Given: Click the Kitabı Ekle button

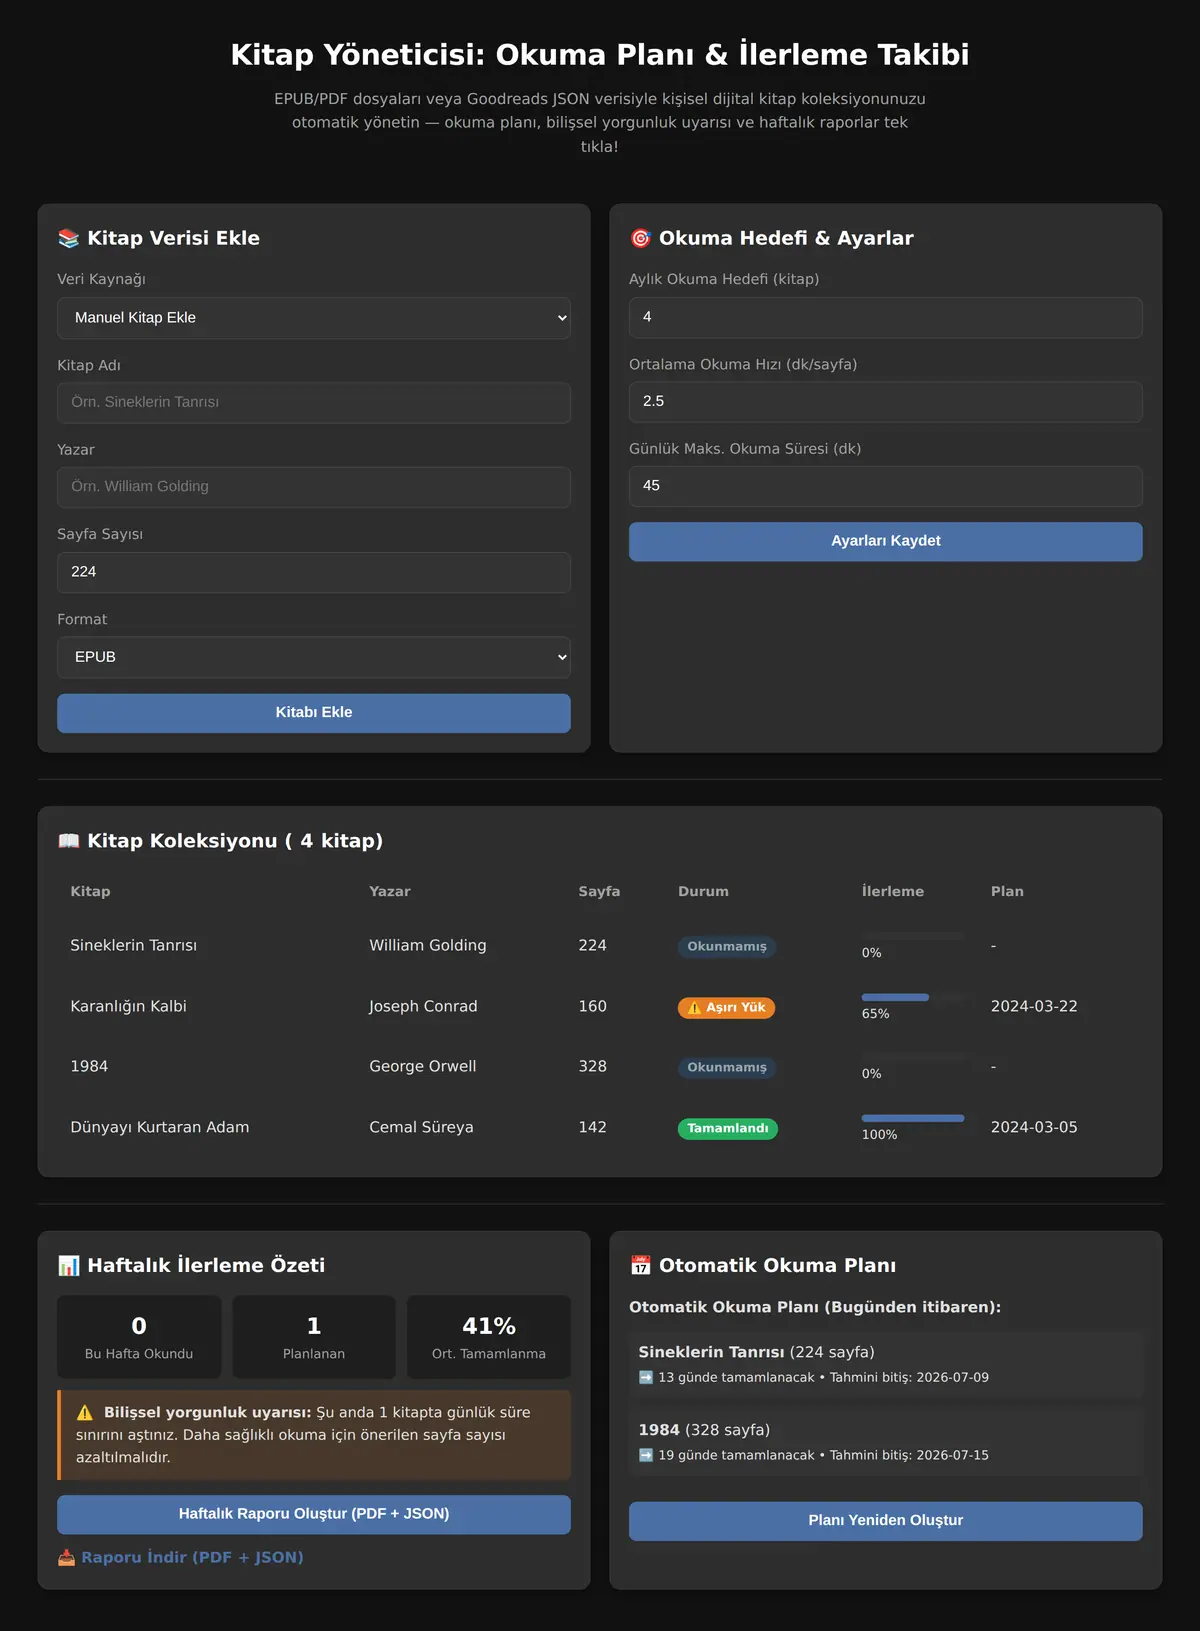Looking at the screenshot, I should (314, 713).
